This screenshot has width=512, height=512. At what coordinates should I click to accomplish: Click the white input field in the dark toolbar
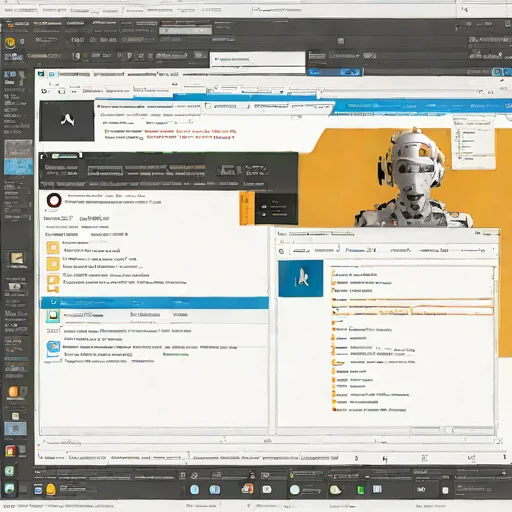point(257,59)
